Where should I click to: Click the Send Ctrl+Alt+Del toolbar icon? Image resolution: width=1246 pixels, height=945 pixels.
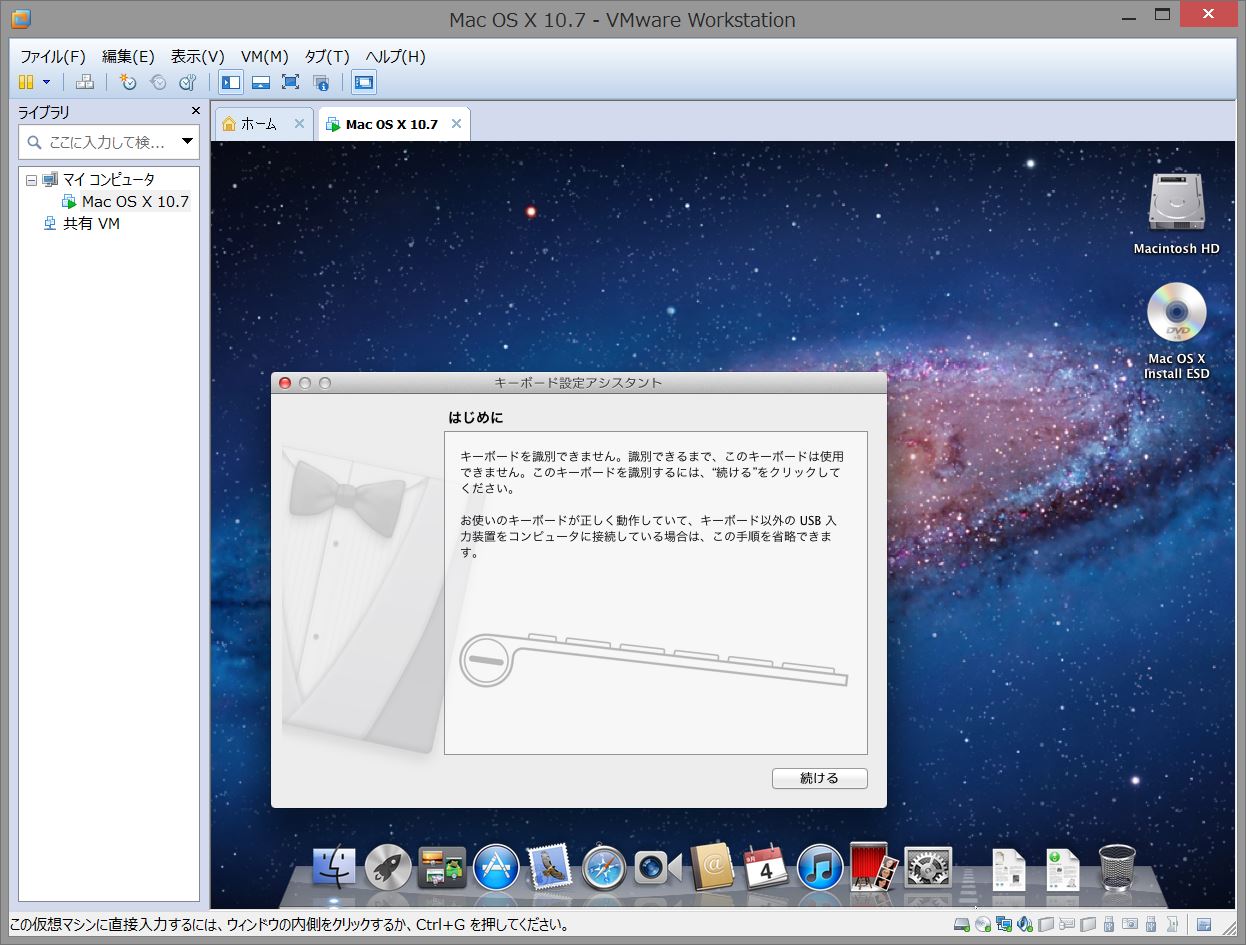(x=85, y=82)
